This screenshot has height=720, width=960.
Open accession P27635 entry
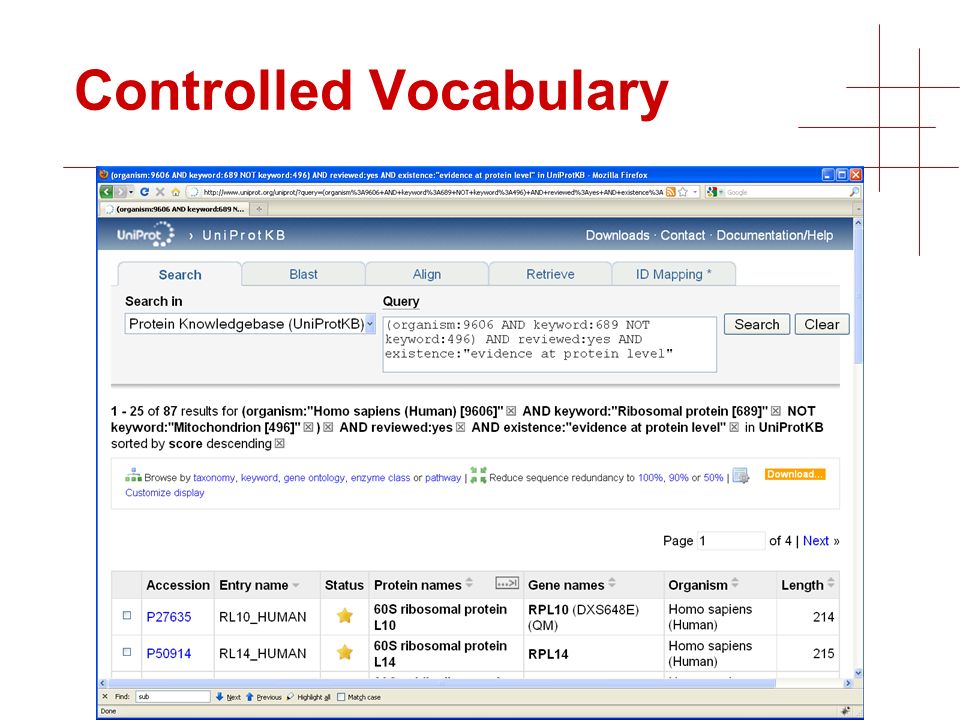pos(168,617)
